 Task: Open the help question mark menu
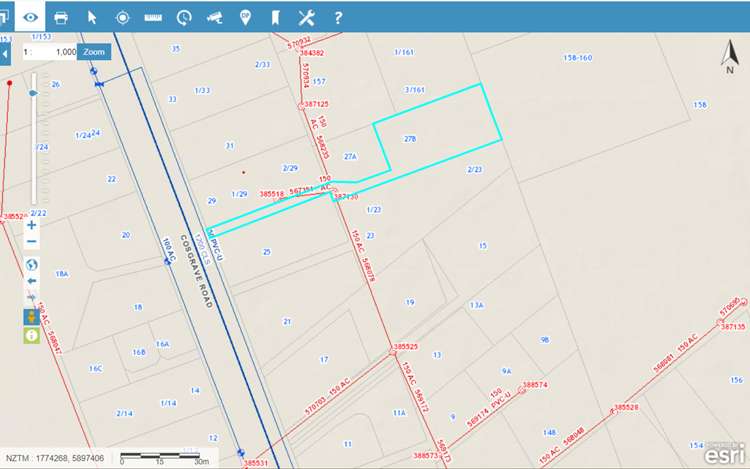click(x=338, y=17)
